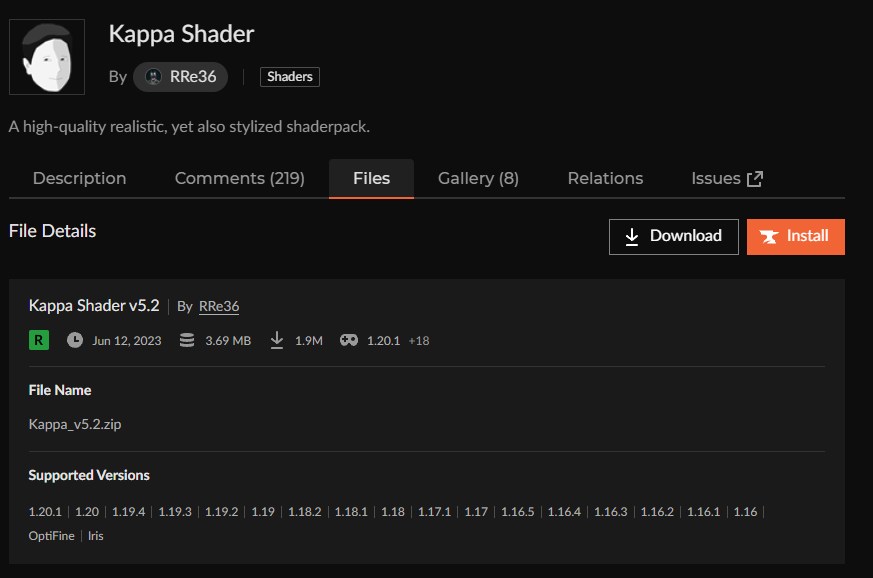Click the game controller icon near 1.20.1
Screen dimensions: 873x578
click(x=351, y=340)
